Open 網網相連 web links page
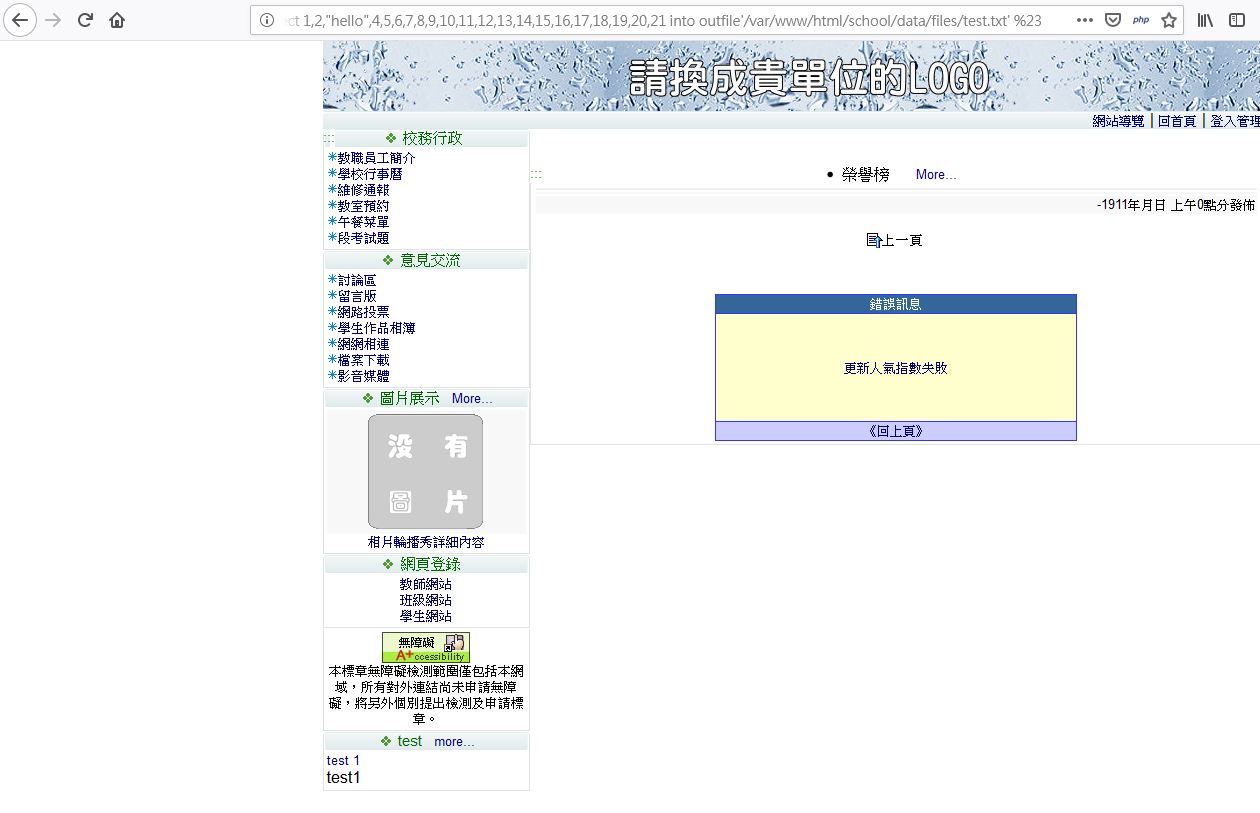Viewport: 1260px width, 813px height. [x=363, y=344]
